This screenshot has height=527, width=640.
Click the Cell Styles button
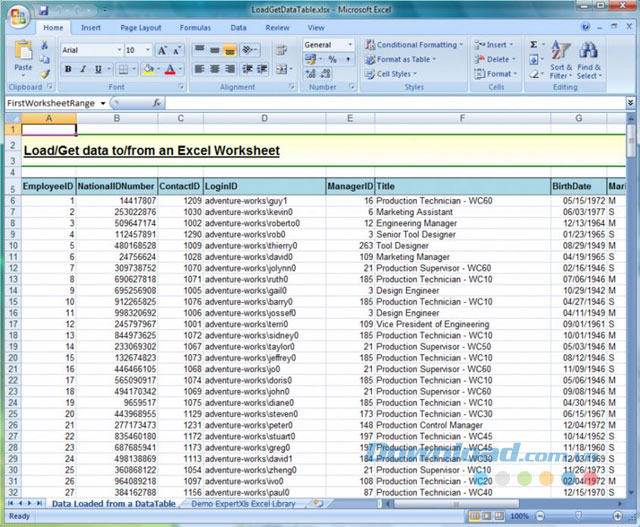coord(394,73)
